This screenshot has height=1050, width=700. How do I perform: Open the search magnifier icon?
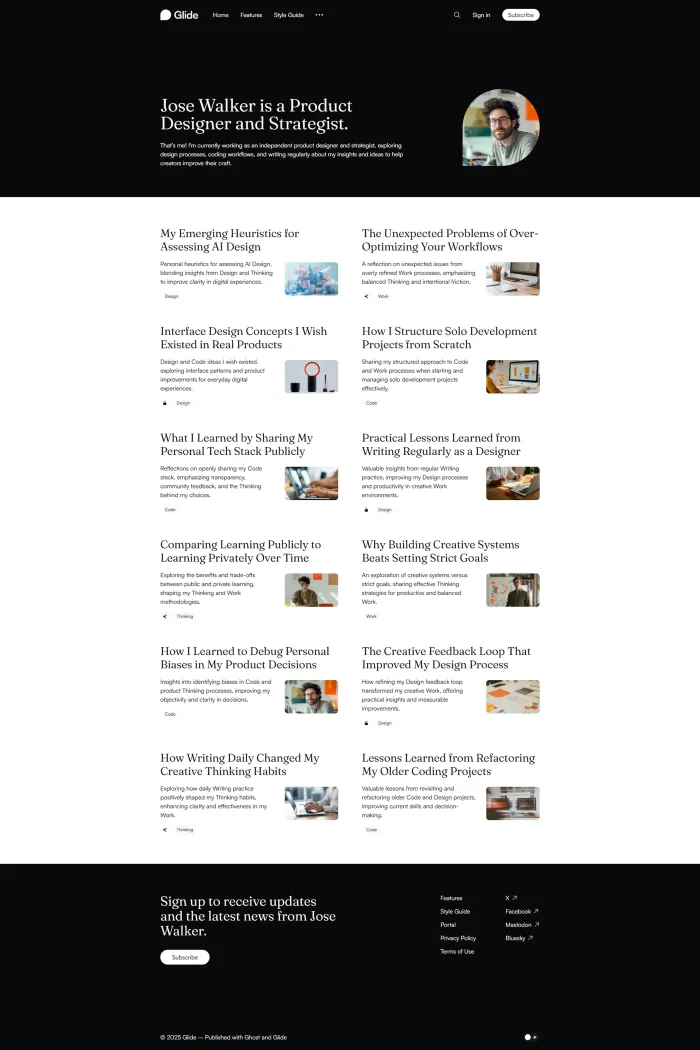point(457,15)
